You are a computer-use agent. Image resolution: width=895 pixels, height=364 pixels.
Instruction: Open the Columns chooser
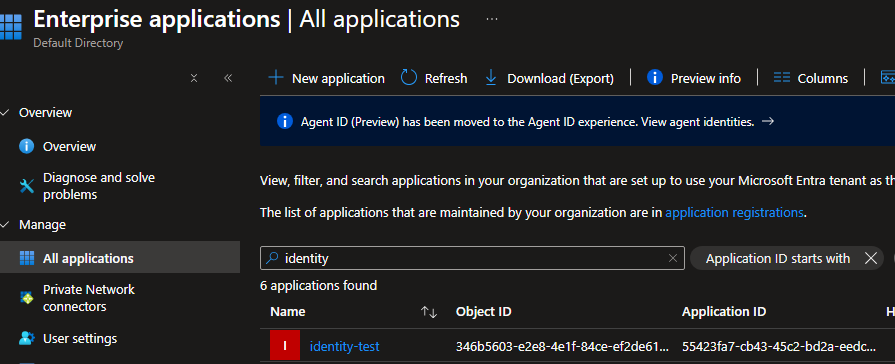(x=811, y=78)
